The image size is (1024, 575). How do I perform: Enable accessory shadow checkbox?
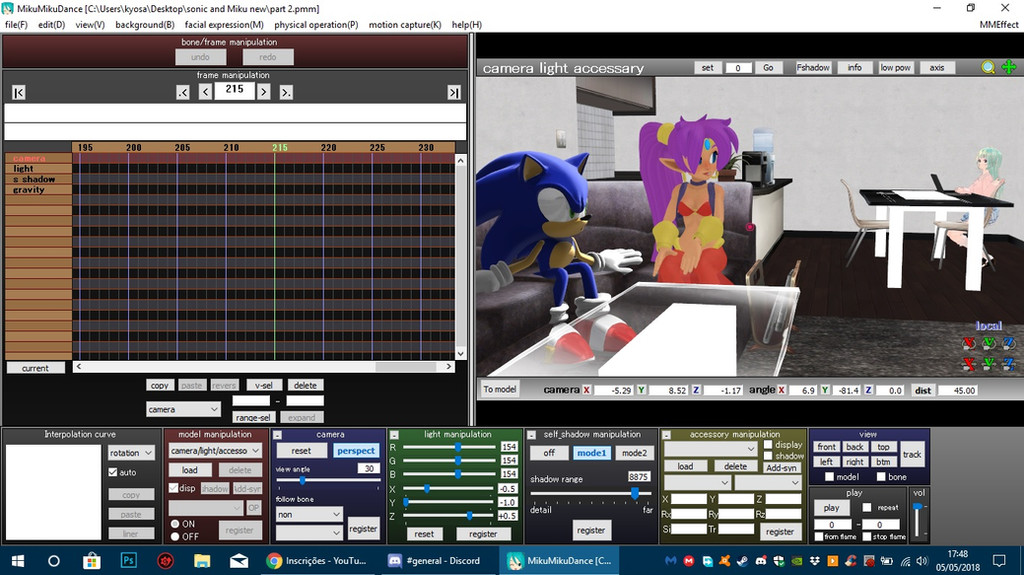click(x=768, y=455)
